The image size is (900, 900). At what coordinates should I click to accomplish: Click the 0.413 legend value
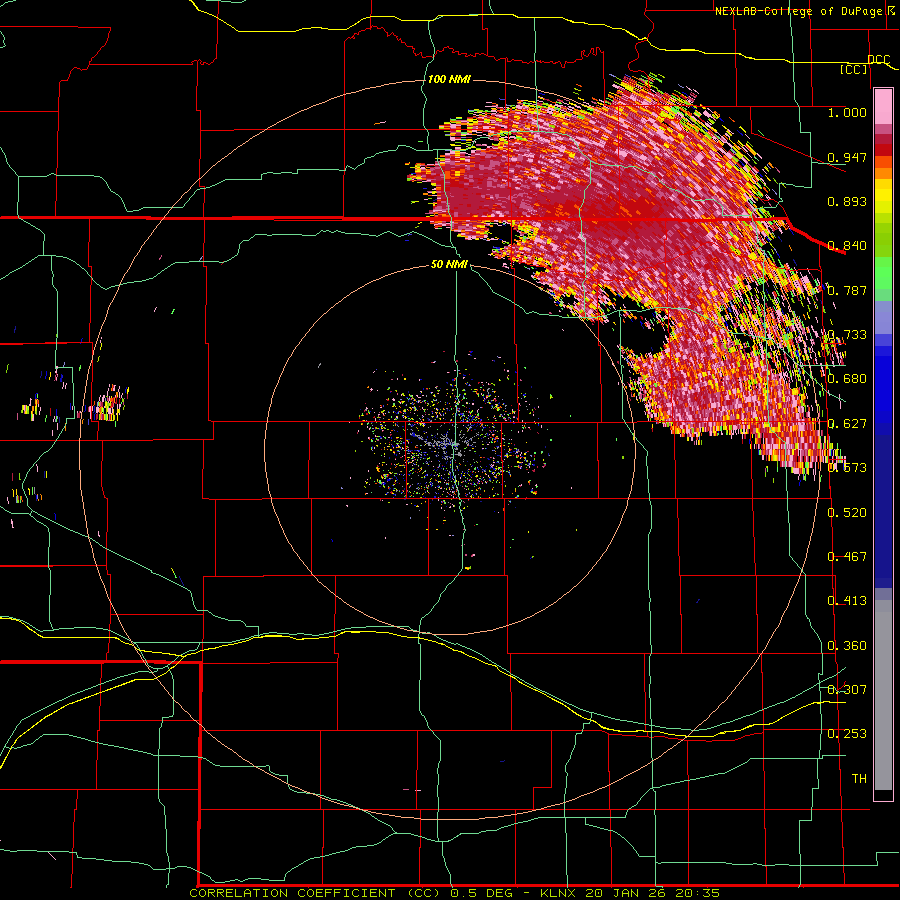pyautogui.click(x=847, y=601)
